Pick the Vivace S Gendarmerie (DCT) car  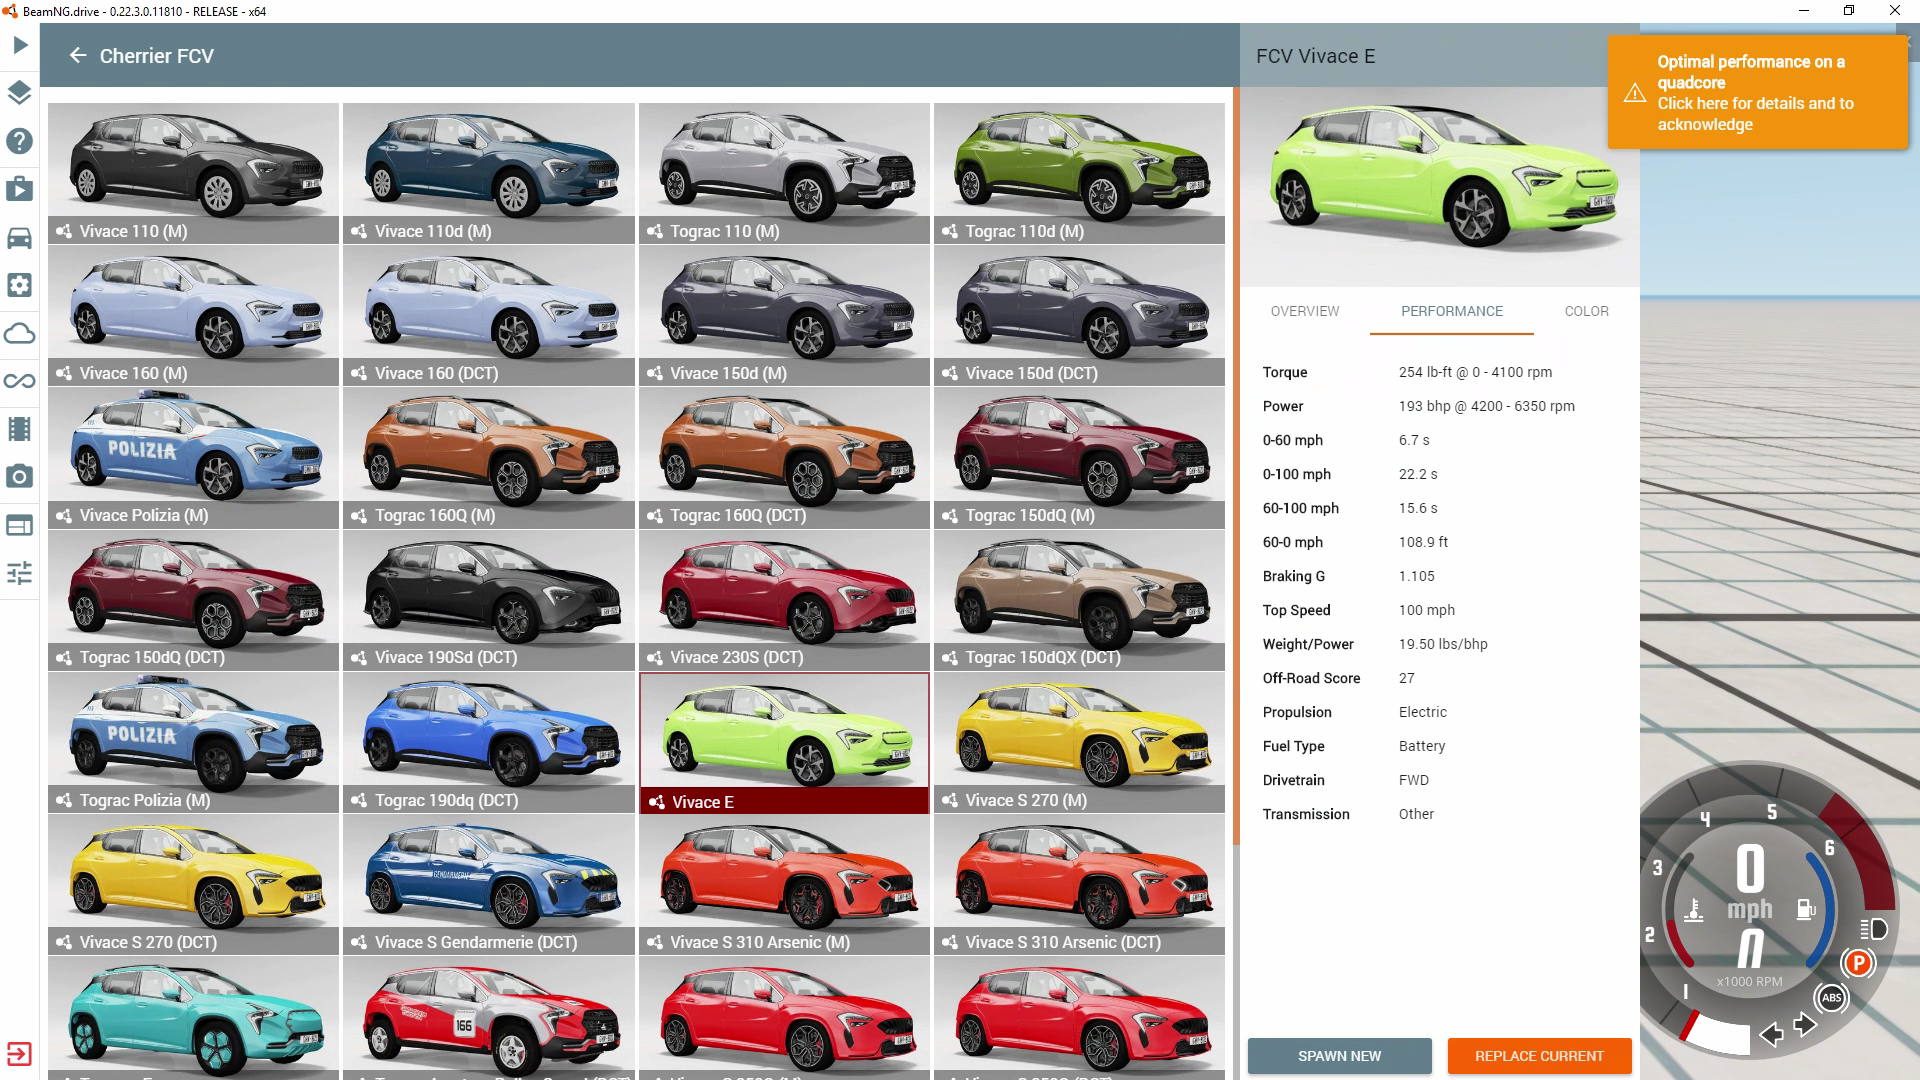[489, 884]
